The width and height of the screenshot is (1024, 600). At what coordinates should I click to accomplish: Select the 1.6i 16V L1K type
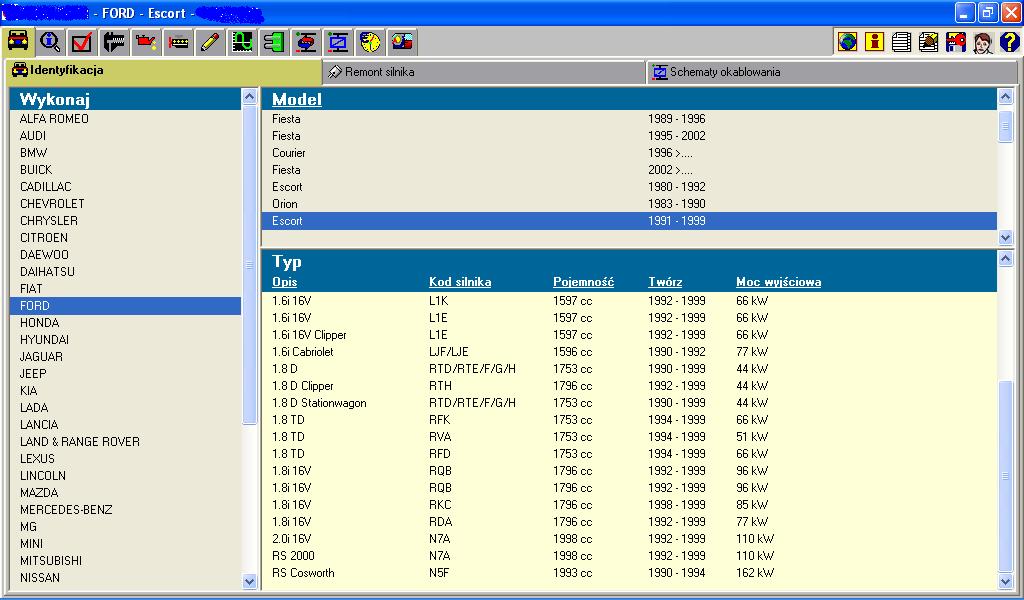point(629,301)
